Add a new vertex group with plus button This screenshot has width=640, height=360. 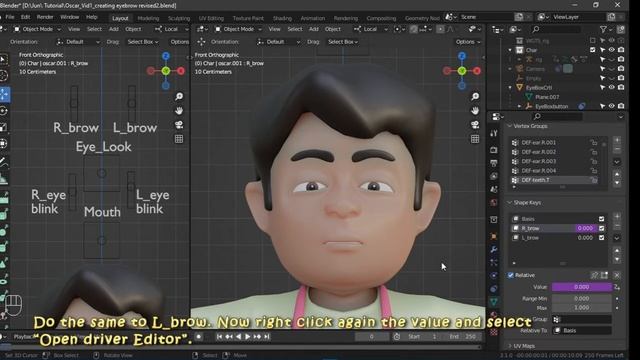pyautogui.click(x=617, y=140)
